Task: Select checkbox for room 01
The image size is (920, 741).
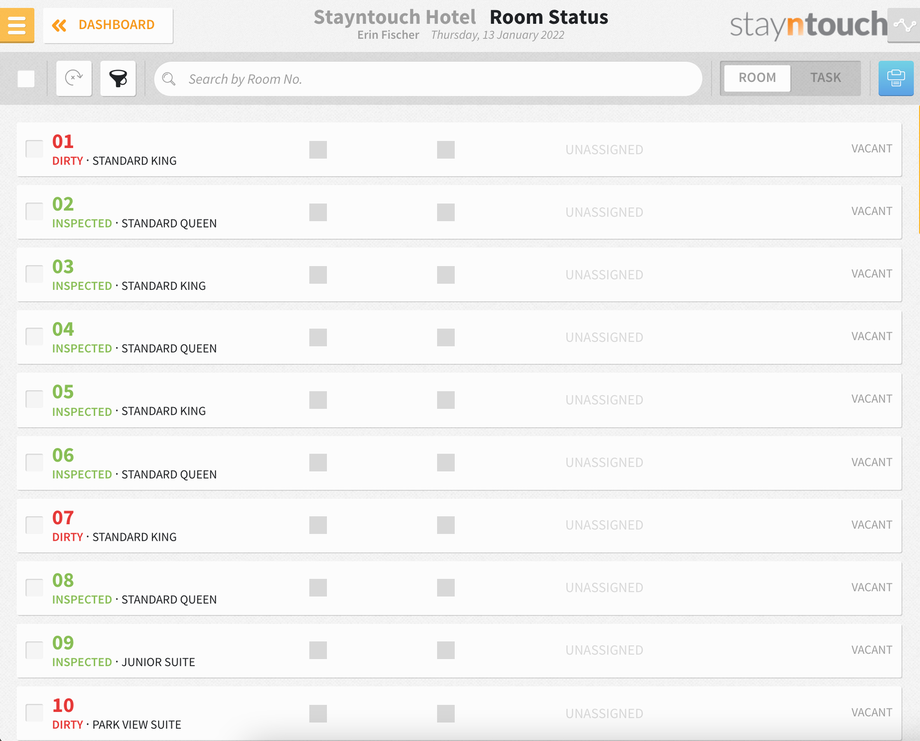Action: (x=34, y=149)
